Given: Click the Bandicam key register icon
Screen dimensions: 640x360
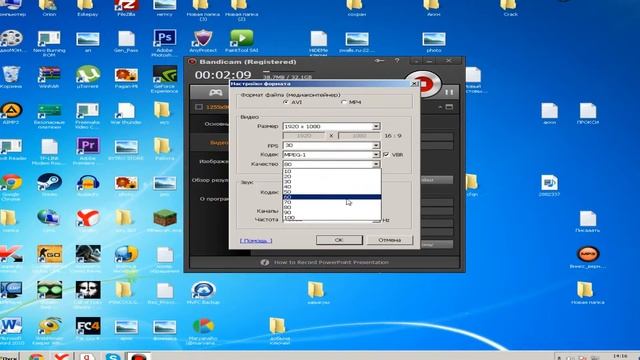Looking at the screenshot, I should pos(379,61).
